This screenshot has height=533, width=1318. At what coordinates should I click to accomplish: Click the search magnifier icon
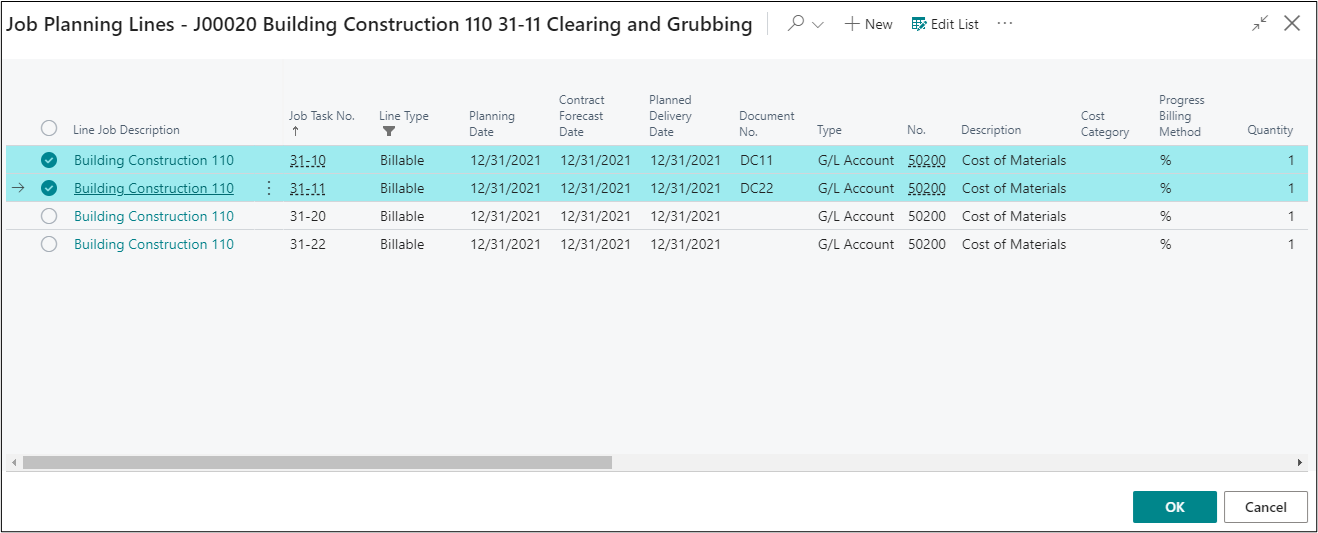(796, 24)
